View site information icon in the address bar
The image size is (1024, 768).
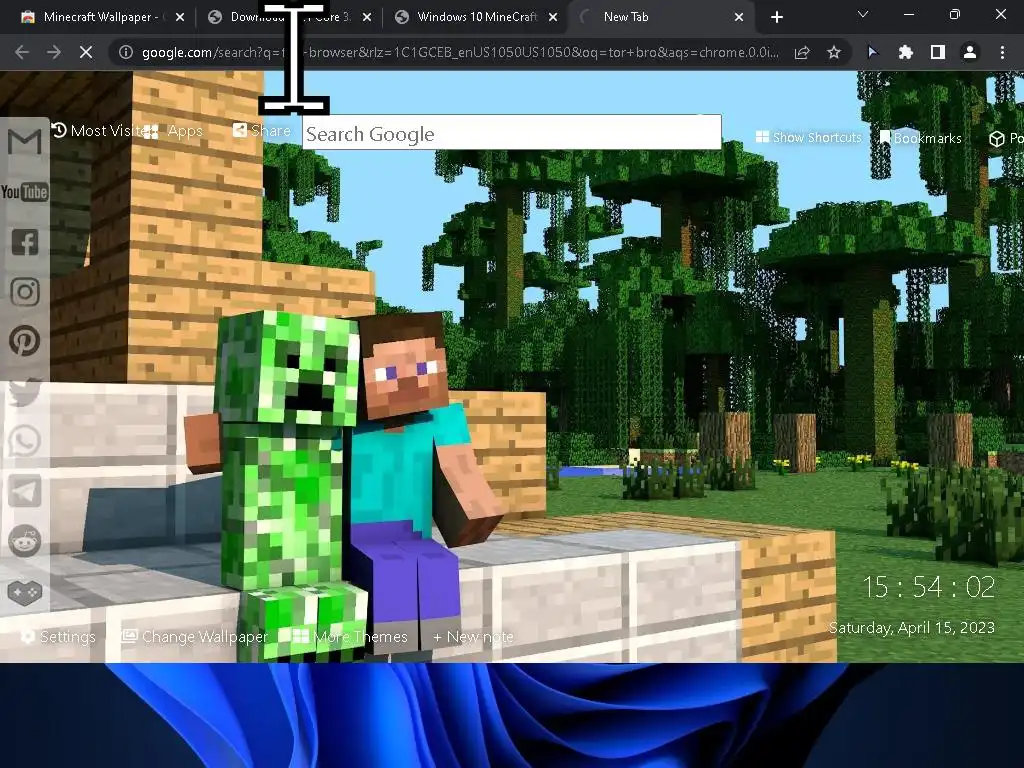tap(125, 52)
